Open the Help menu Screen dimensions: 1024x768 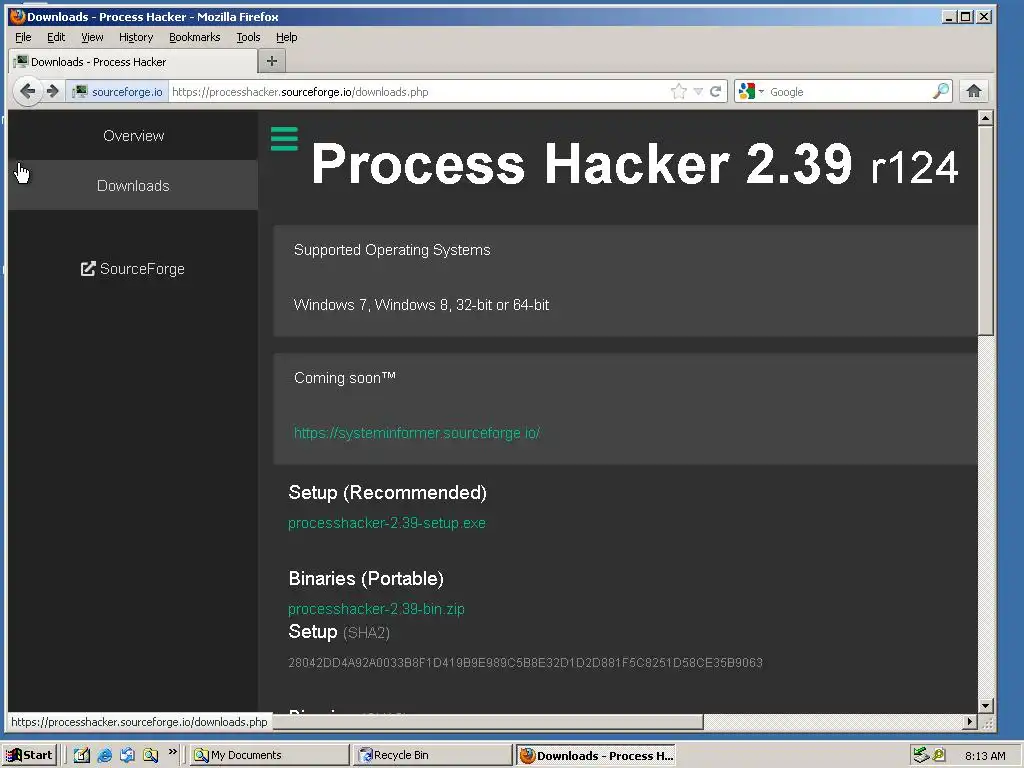[x=286, y=37]
